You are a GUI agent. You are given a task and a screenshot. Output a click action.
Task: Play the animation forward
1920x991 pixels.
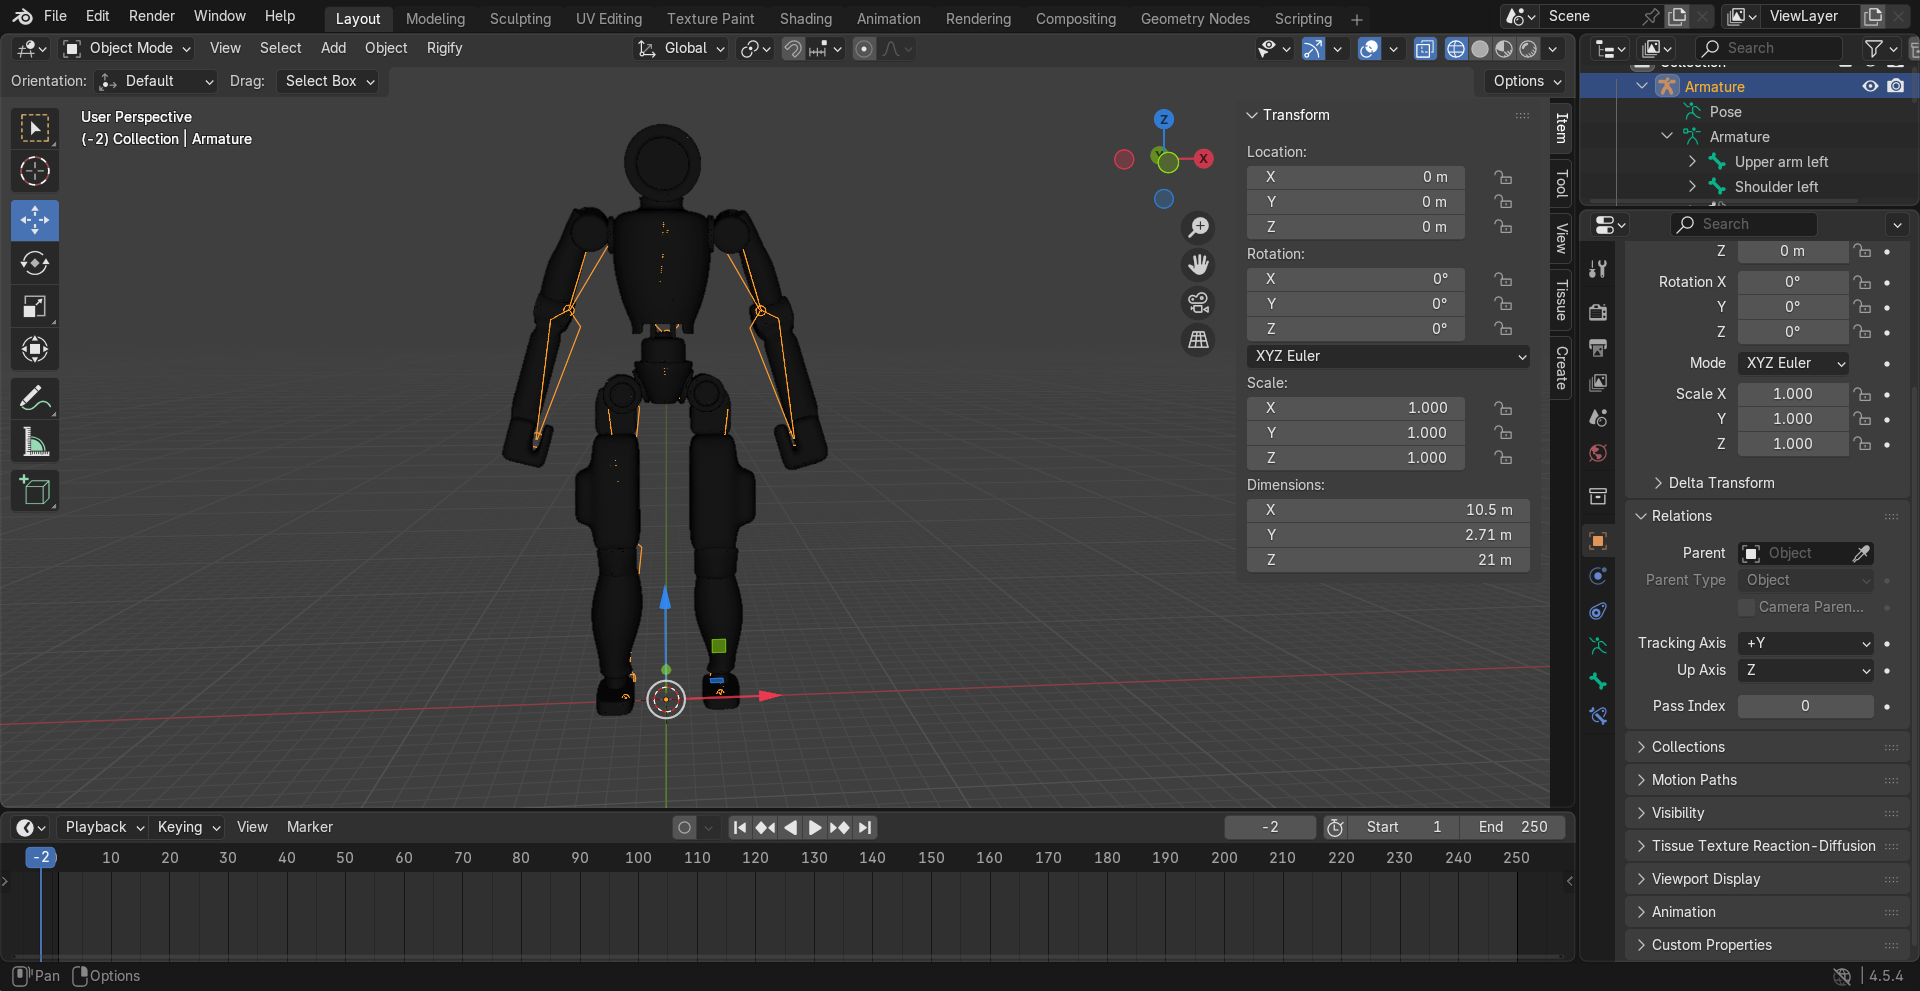(x=814, y=827)
